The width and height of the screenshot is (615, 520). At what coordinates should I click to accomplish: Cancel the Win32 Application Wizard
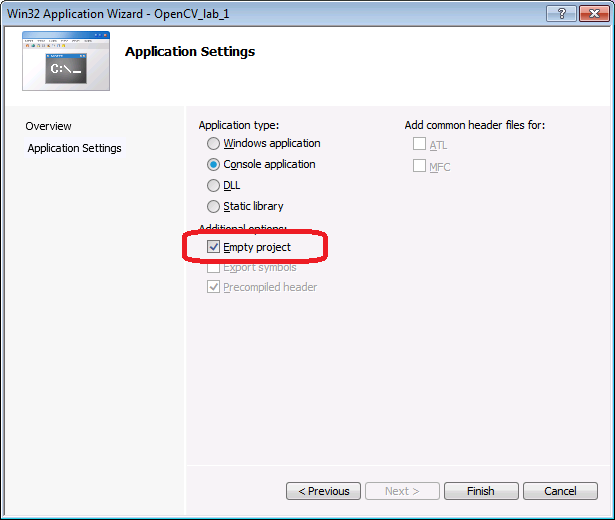560,491
